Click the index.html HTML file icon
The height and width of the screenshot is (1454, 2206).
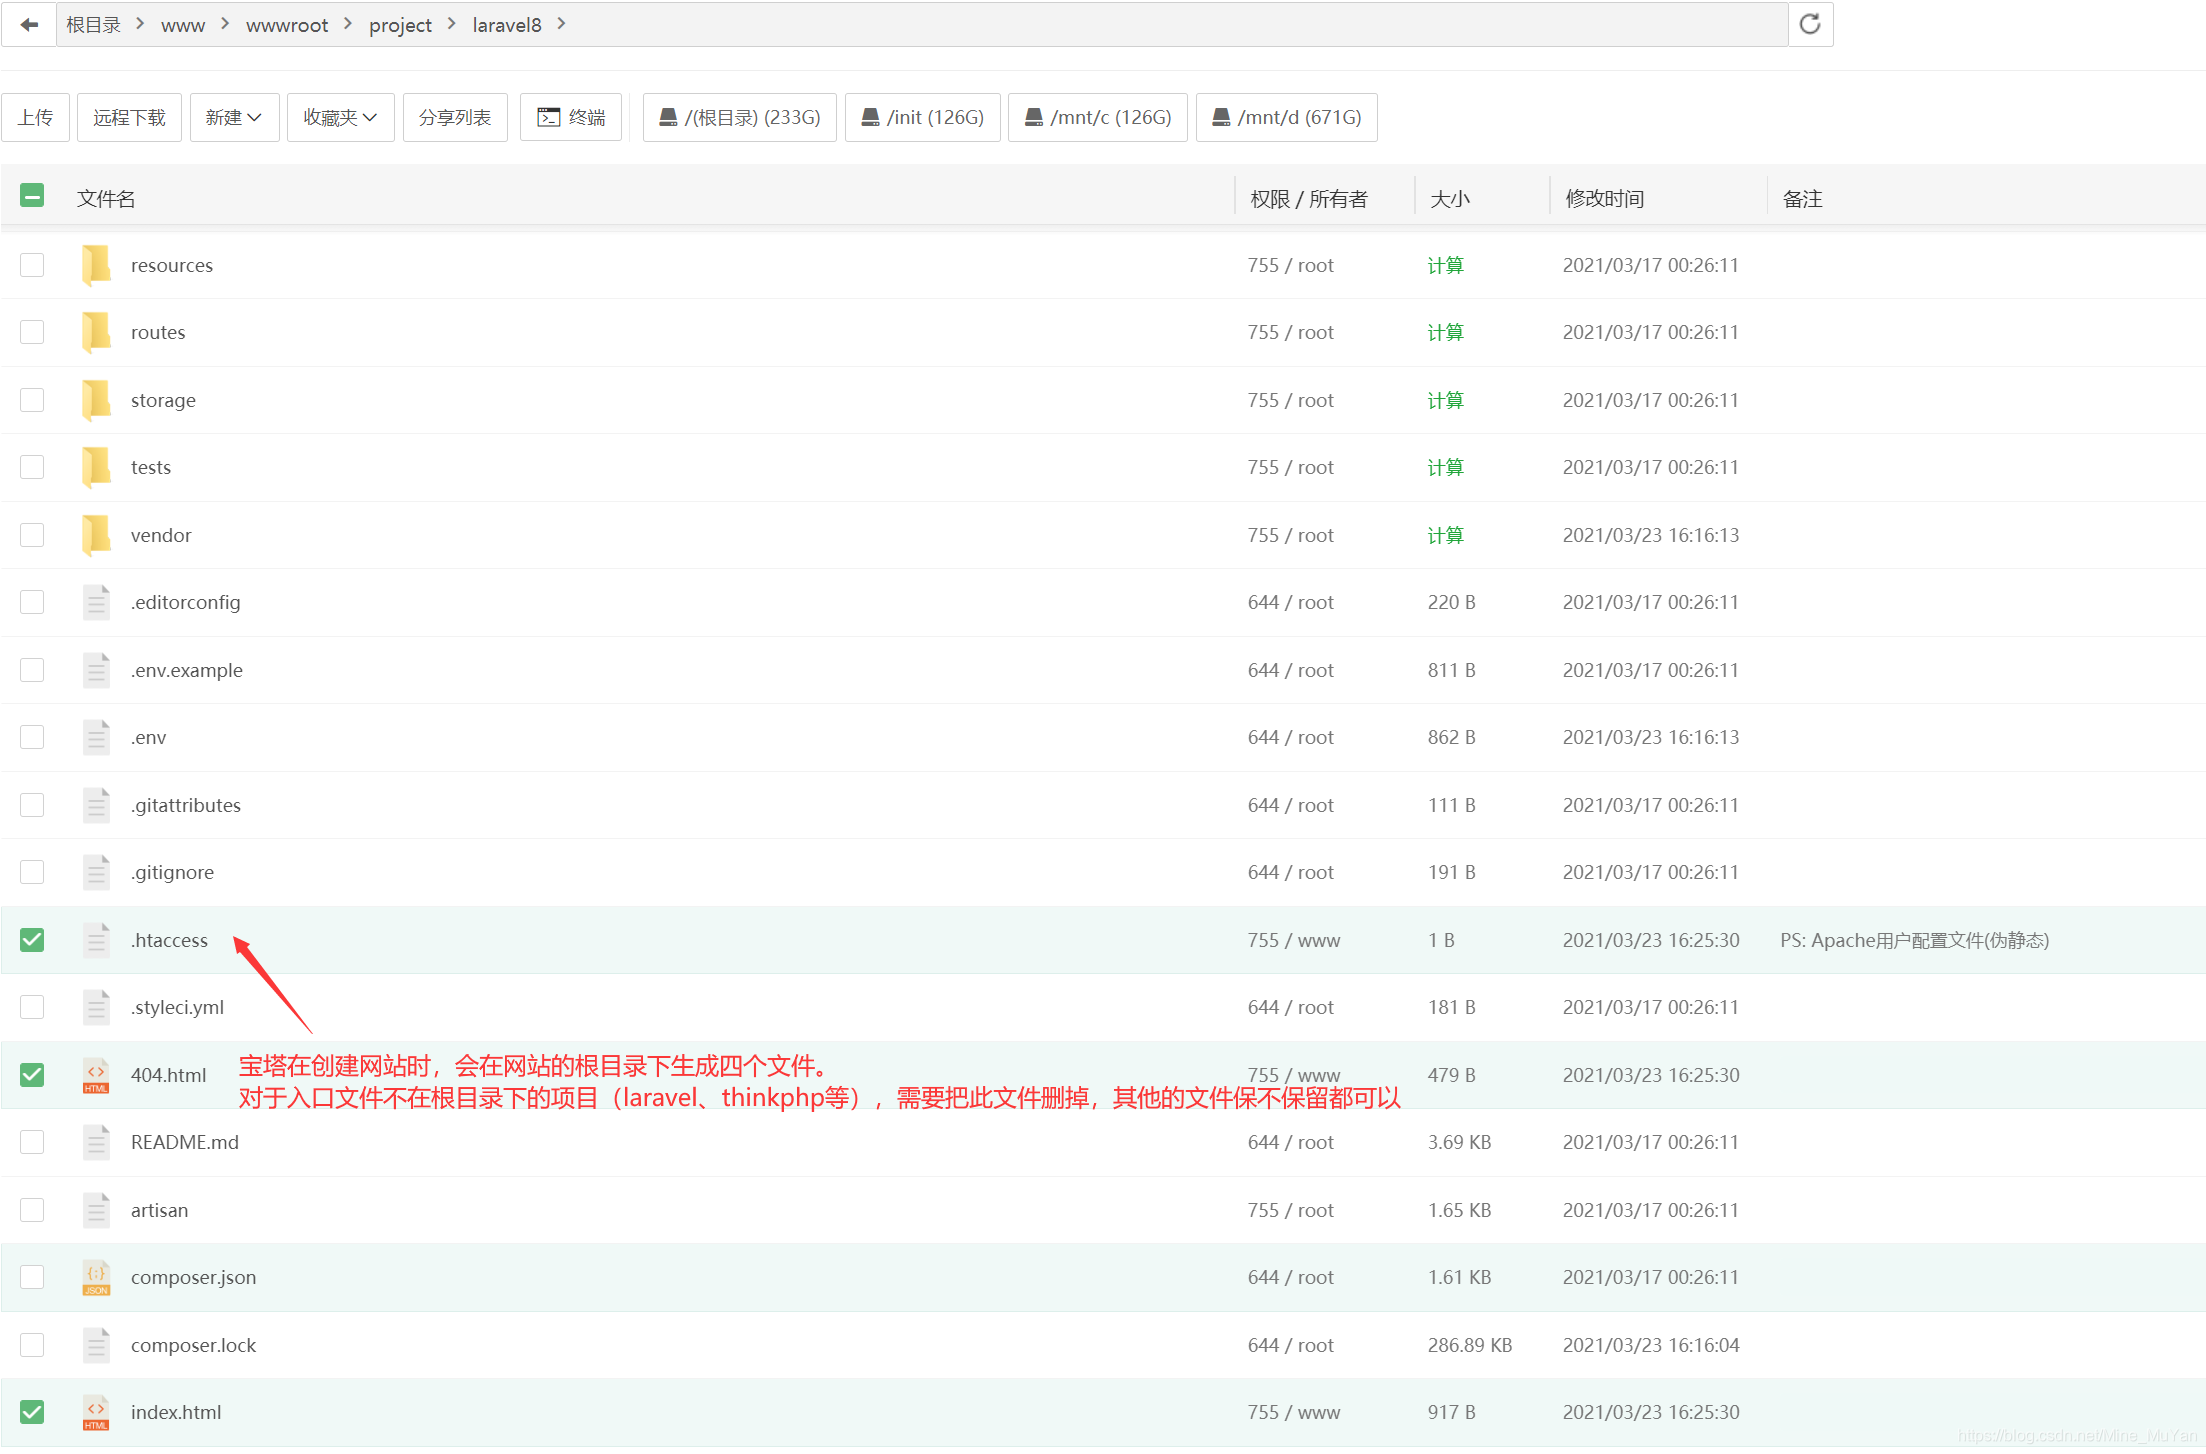point(96,1412)
